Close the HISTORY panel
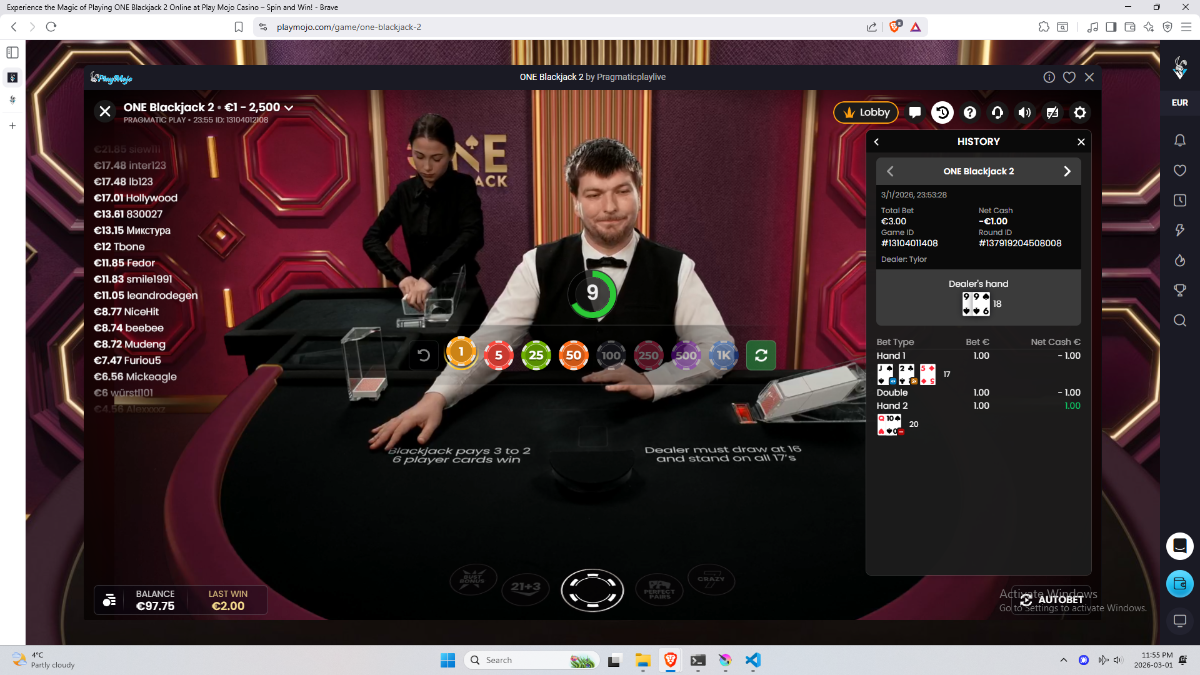The width and height of the screenshot is (1200, 675). [x=1080, y=142]
